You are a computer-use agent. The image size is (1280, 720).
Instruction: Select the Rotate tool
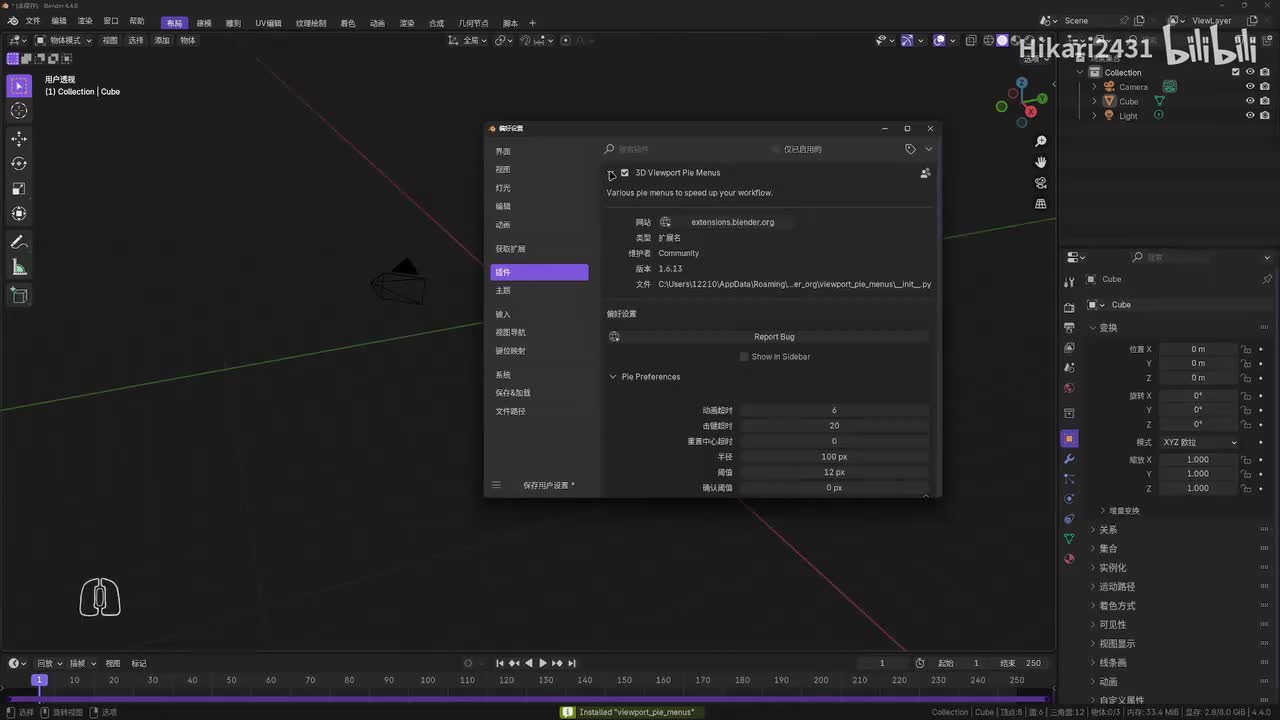19,163
